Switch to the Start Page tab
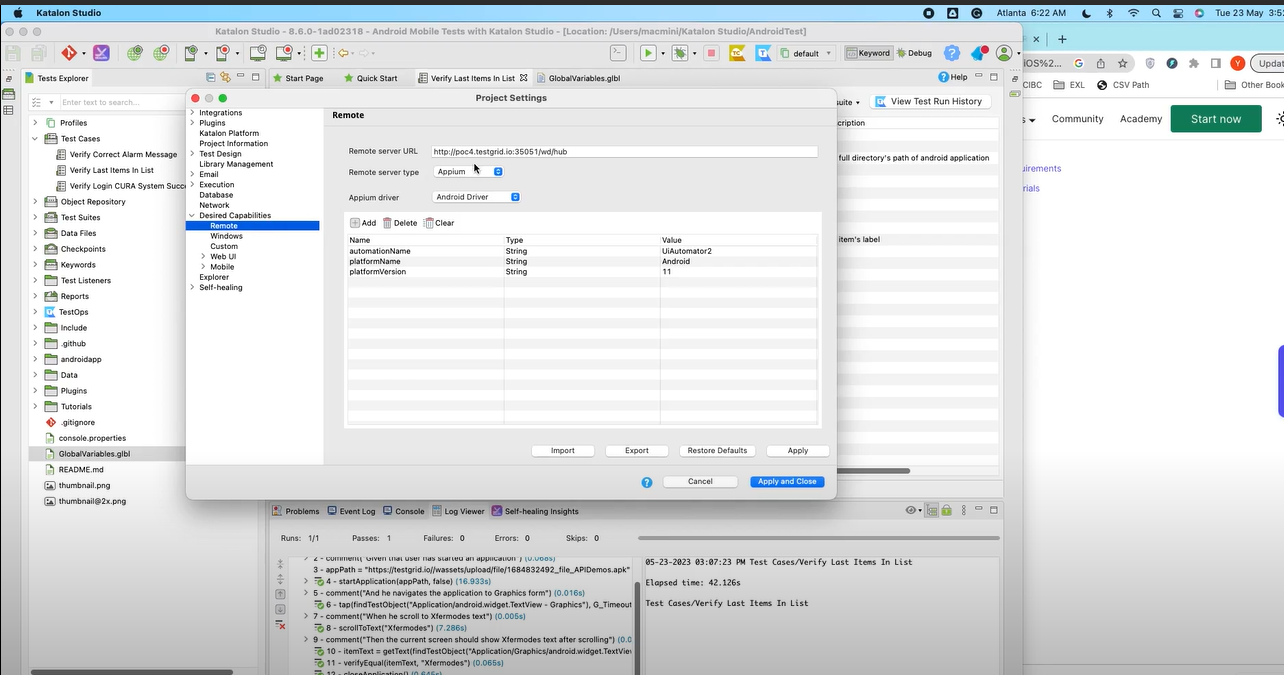Viewport: 1284px width, 675px height. coord(297,78)
